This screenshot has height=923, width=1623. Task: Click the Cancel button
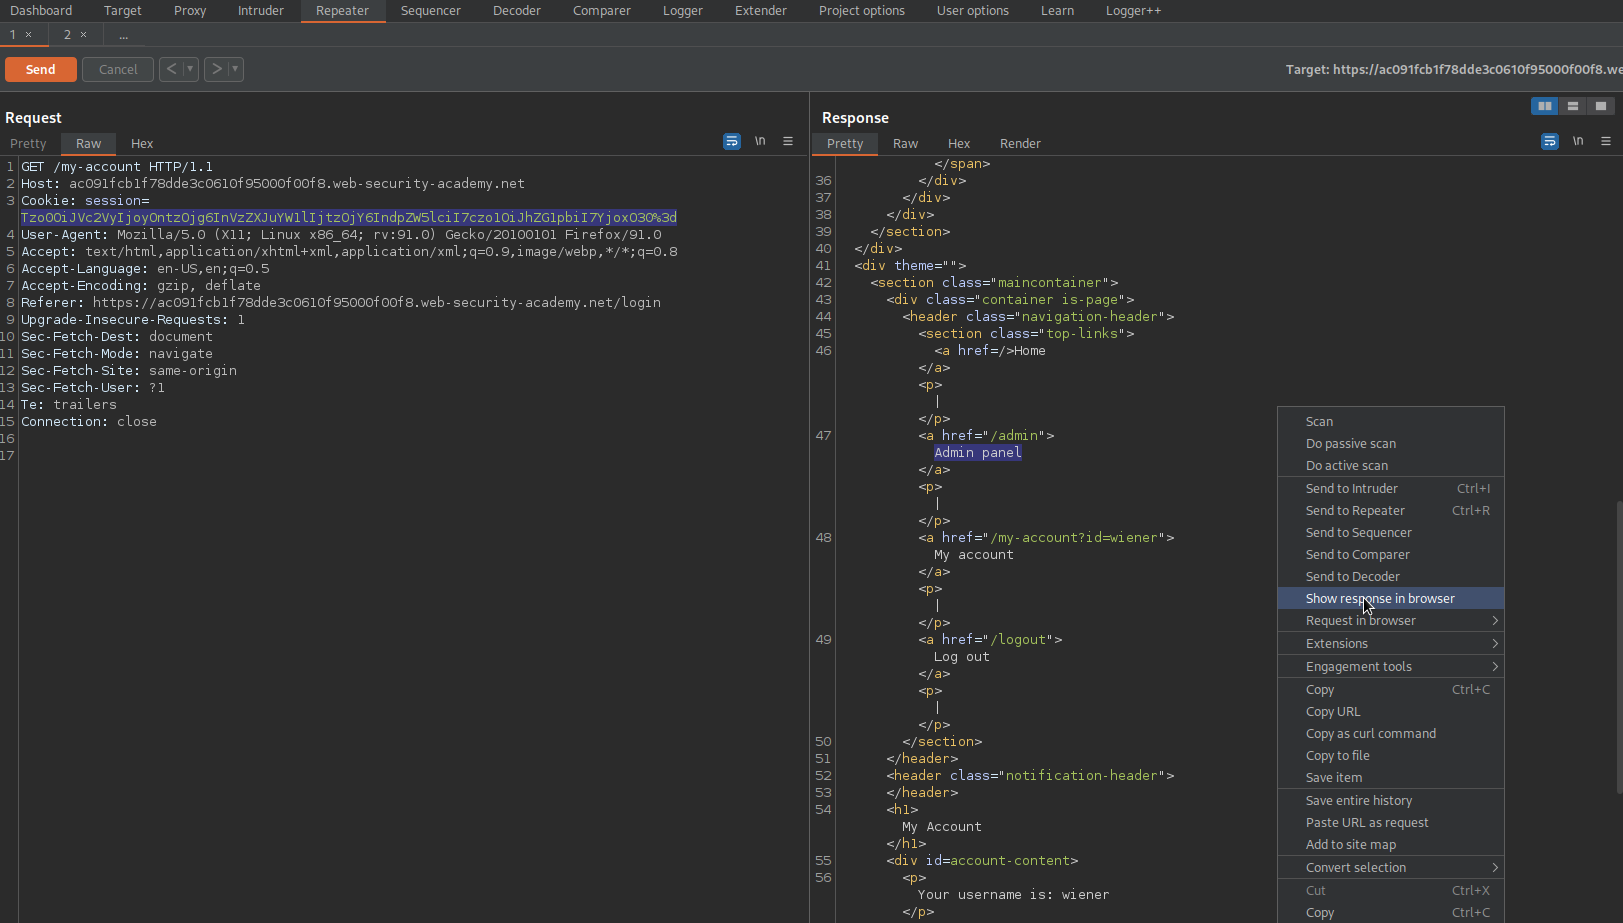(x=118, y=69)
